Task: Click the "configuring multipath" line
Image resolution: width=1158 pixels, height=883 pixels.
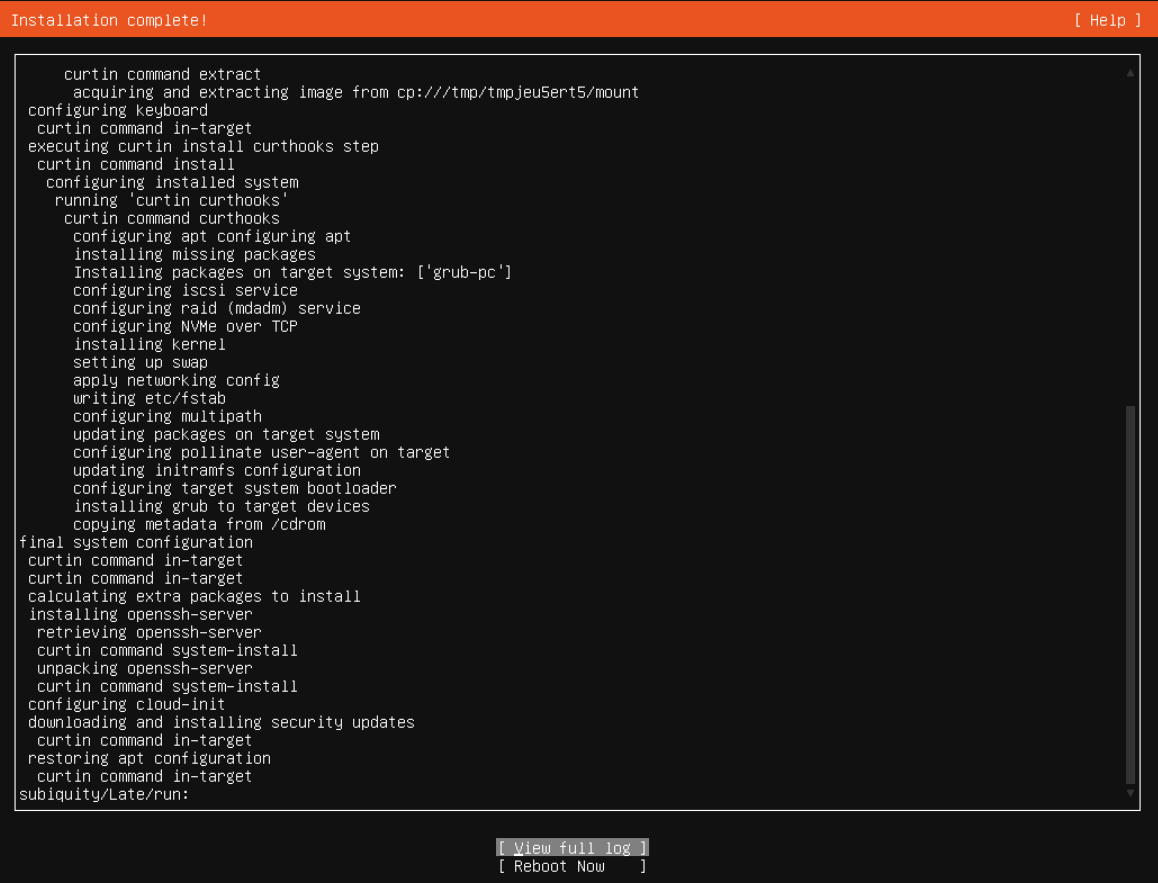Action: click(x=167, y=416)
